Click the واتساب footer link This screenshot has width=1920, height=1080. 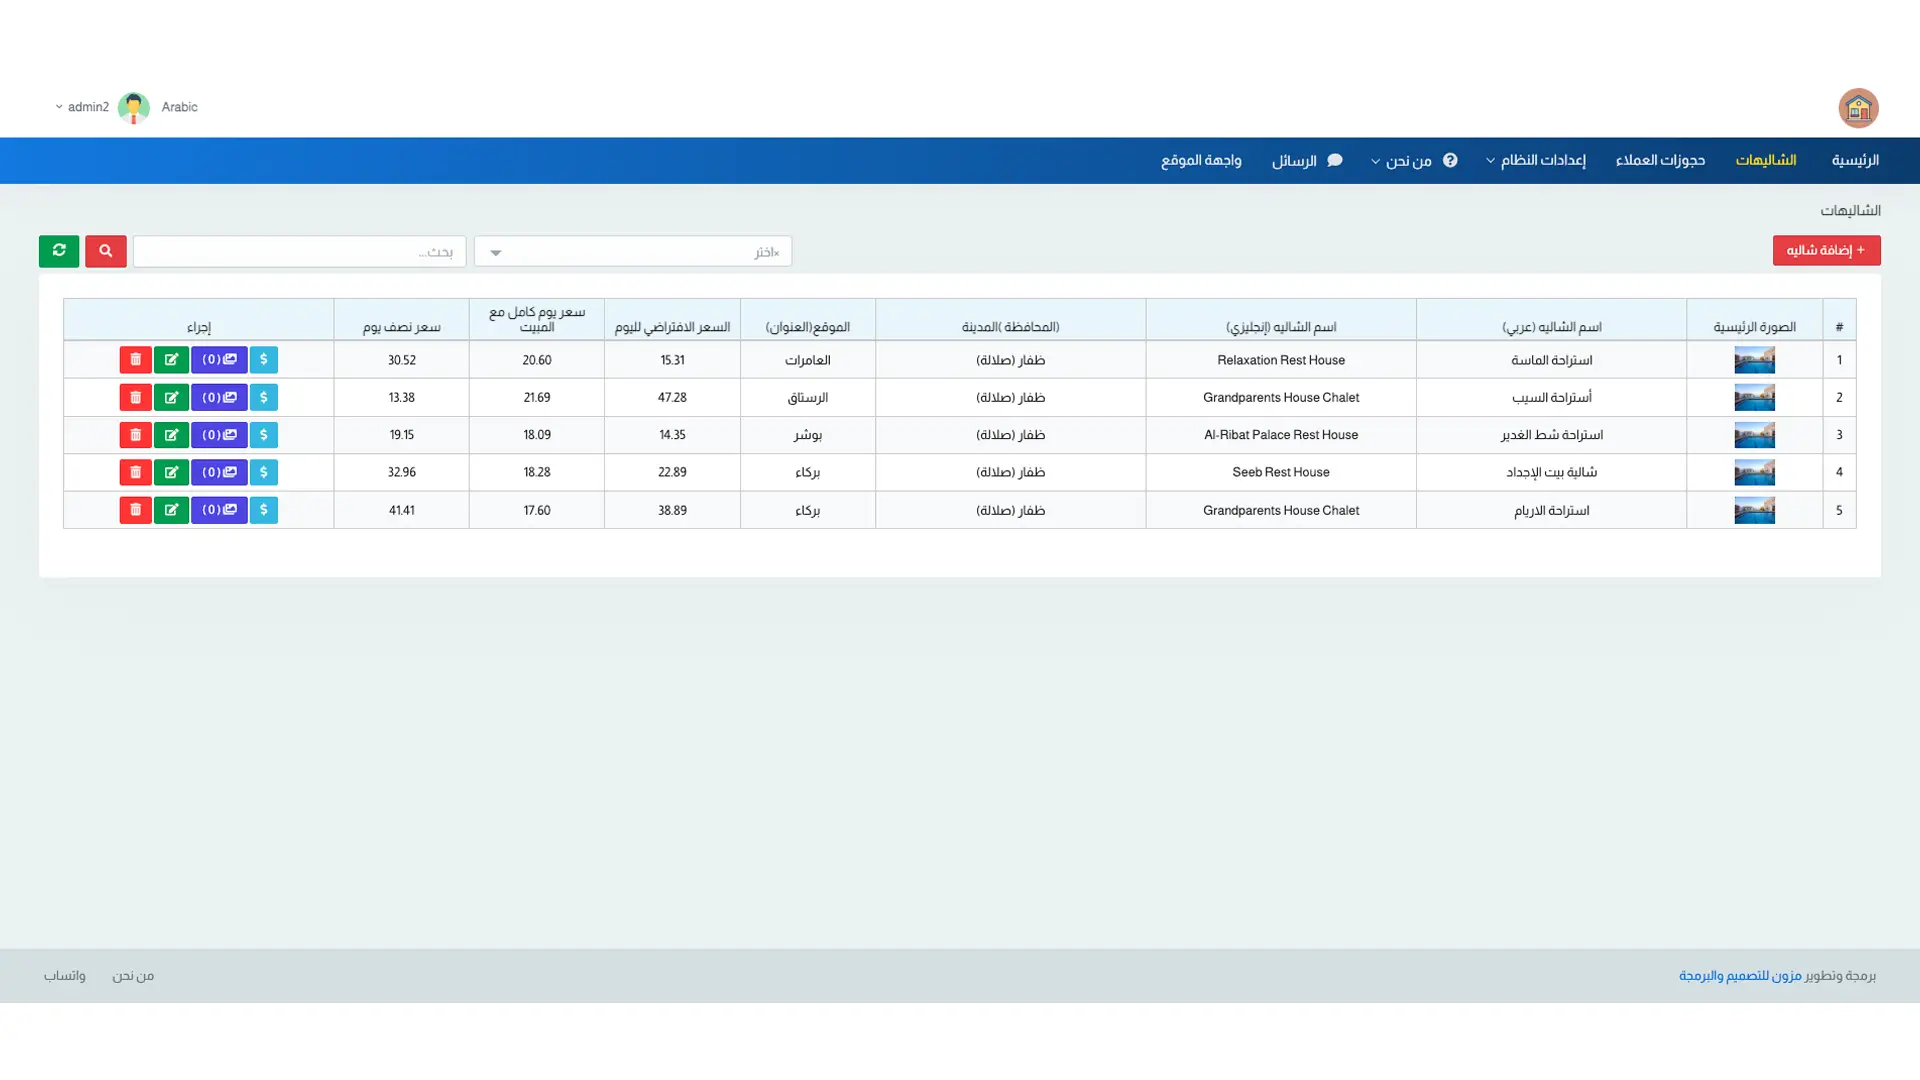pos(64,975)
